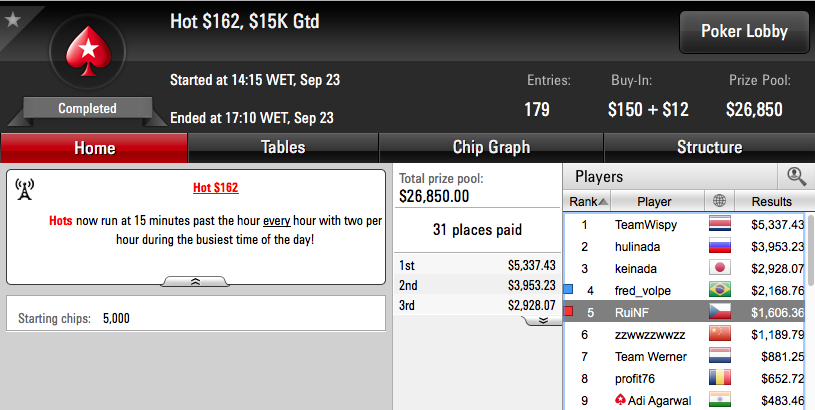Open the Chip Graph tab
The image size is (815, 410).
491,148
